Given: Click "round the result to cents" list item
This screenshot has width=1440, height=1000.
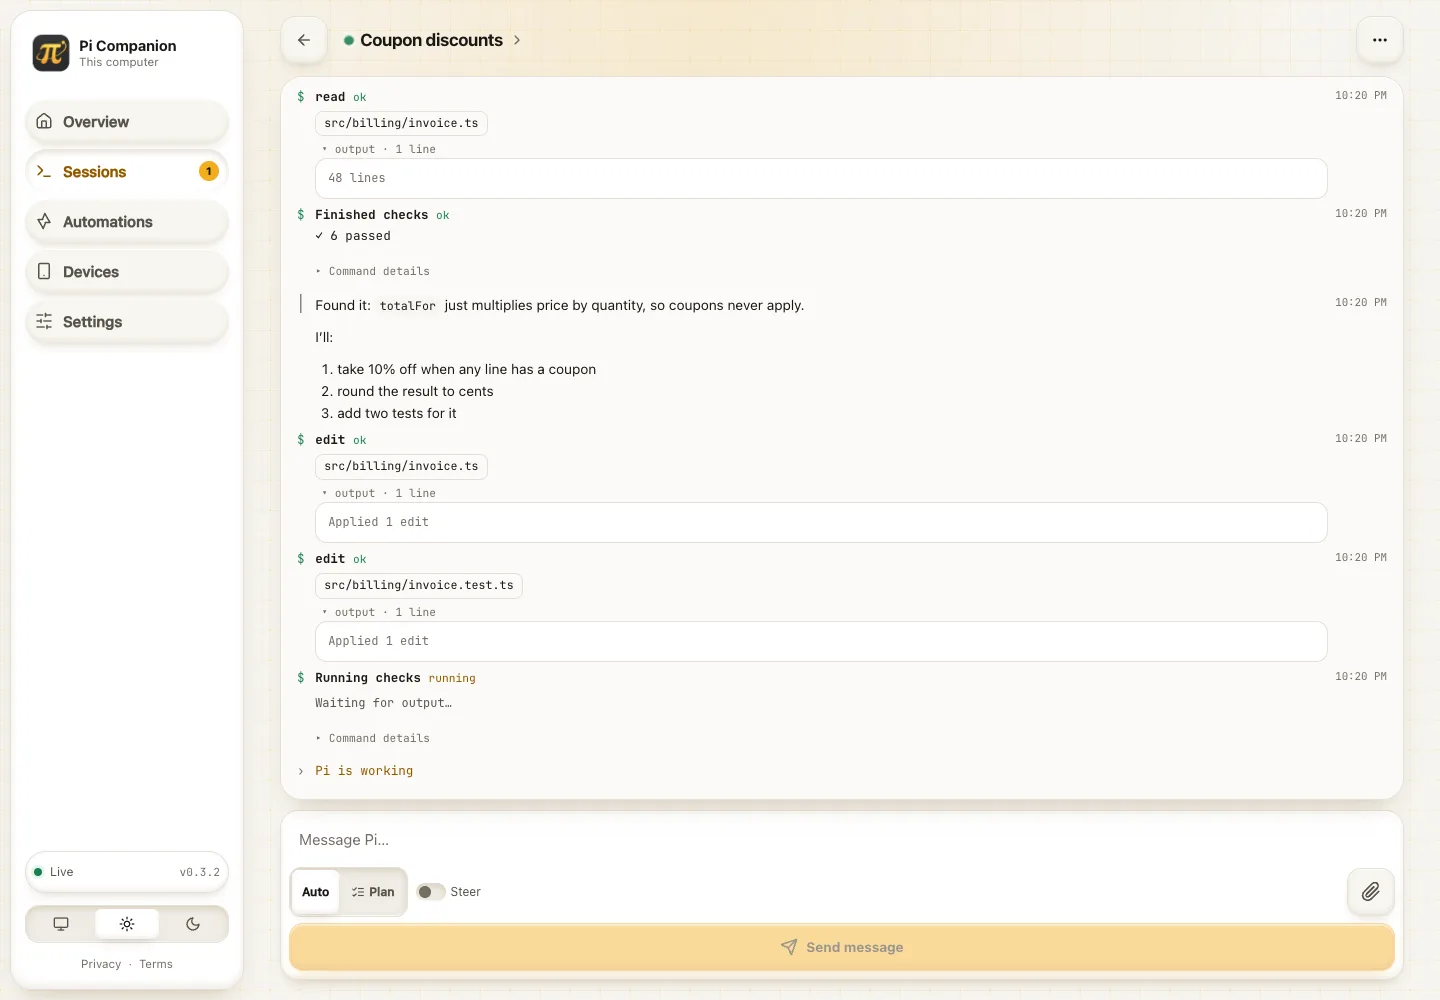Looking at the screenshot, I should [415, 391].
